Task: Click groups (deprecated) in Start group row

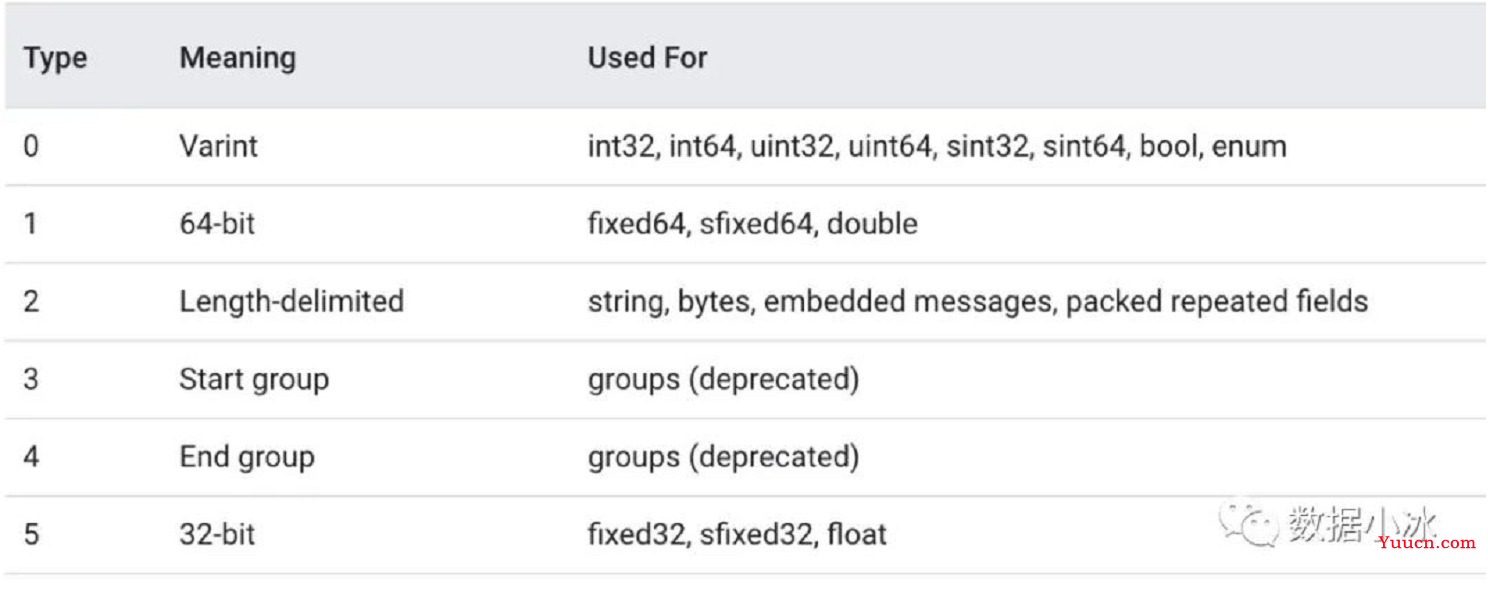Action: click(x=723, y=379)
